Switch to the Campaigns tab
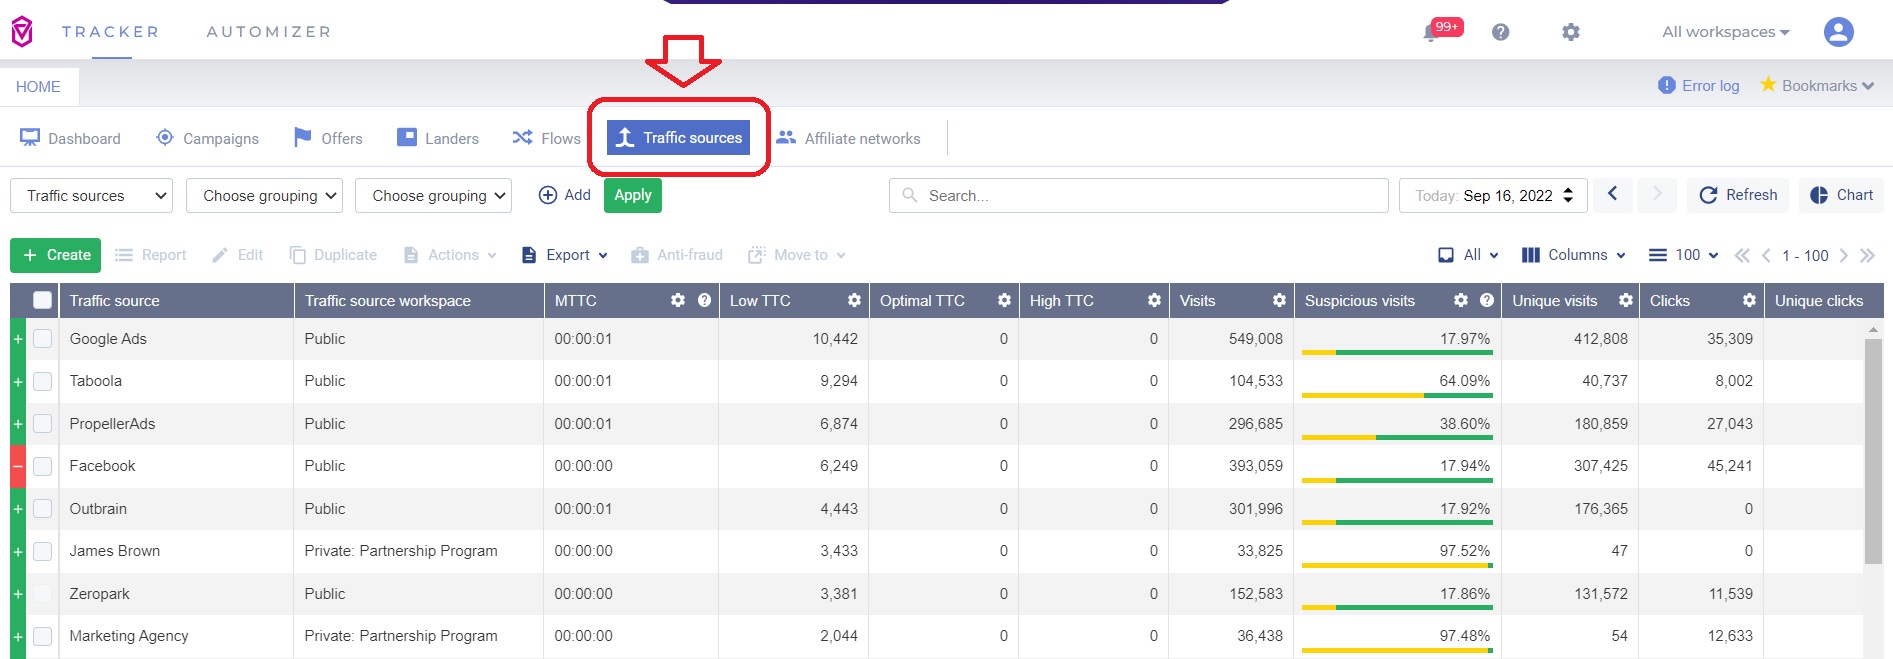1893x659 pixels. pos(207,138)
